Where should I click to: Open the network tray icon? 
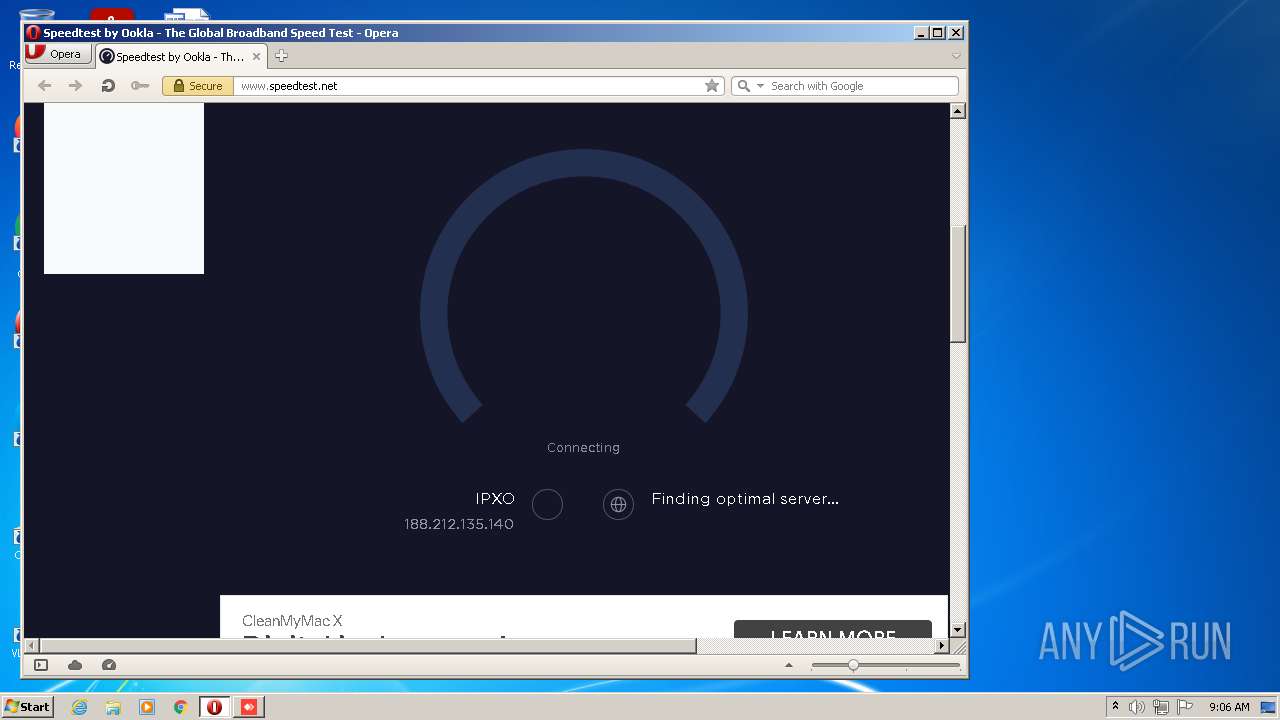1161,707
